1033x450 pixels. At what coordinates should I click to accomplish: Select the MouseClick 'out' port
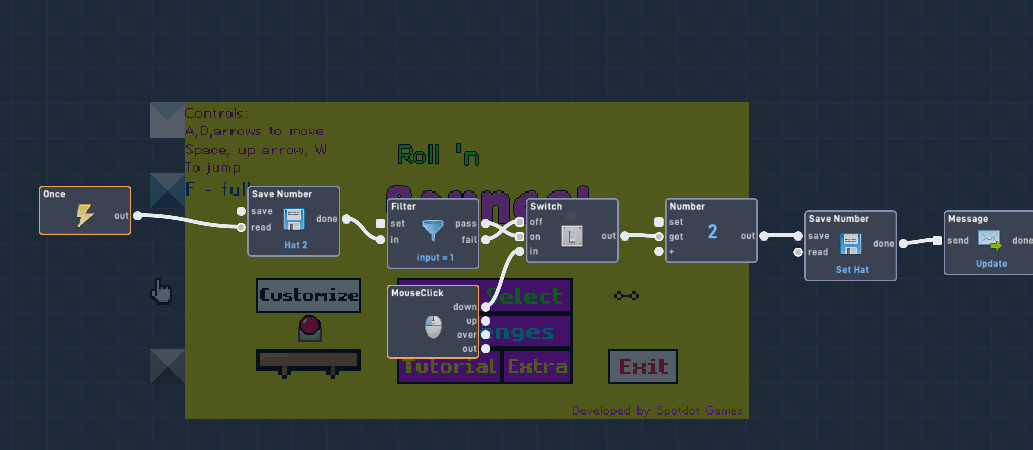[x=486, y=349]
